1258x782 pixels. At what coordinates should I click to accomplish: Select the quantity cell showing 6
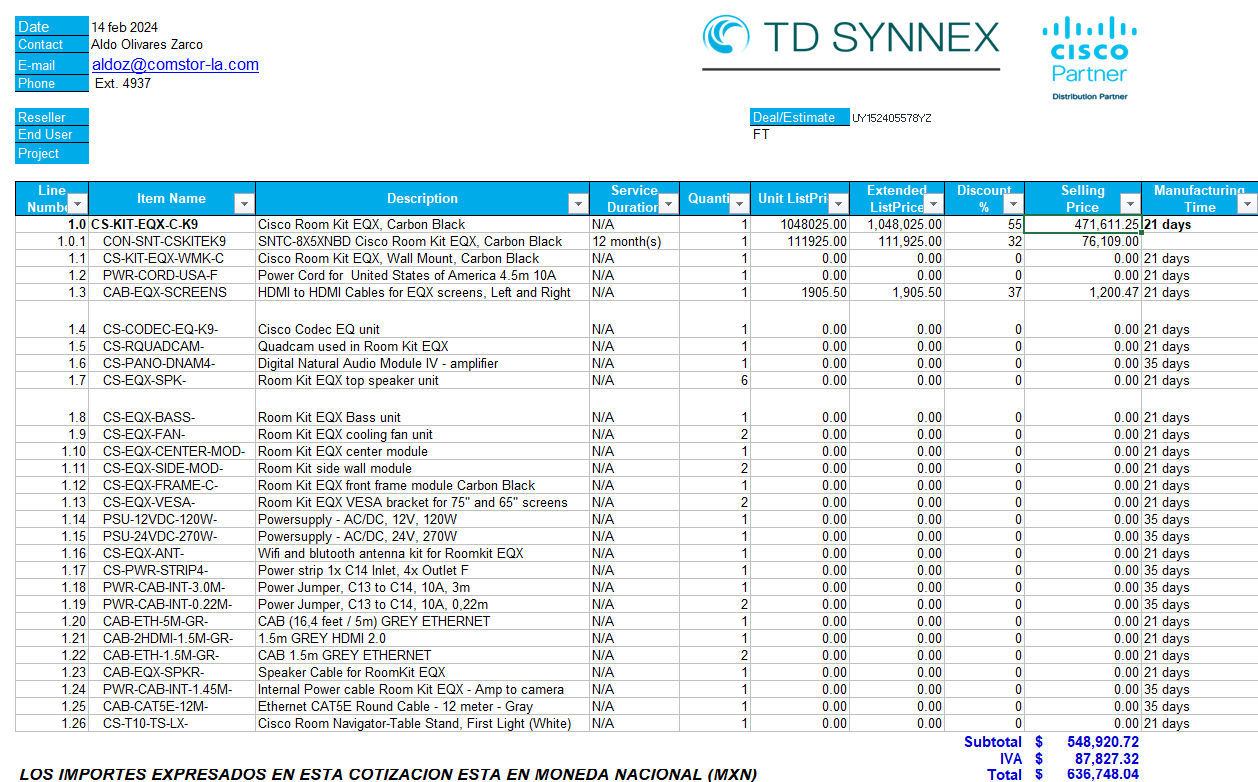click(715, 381)
